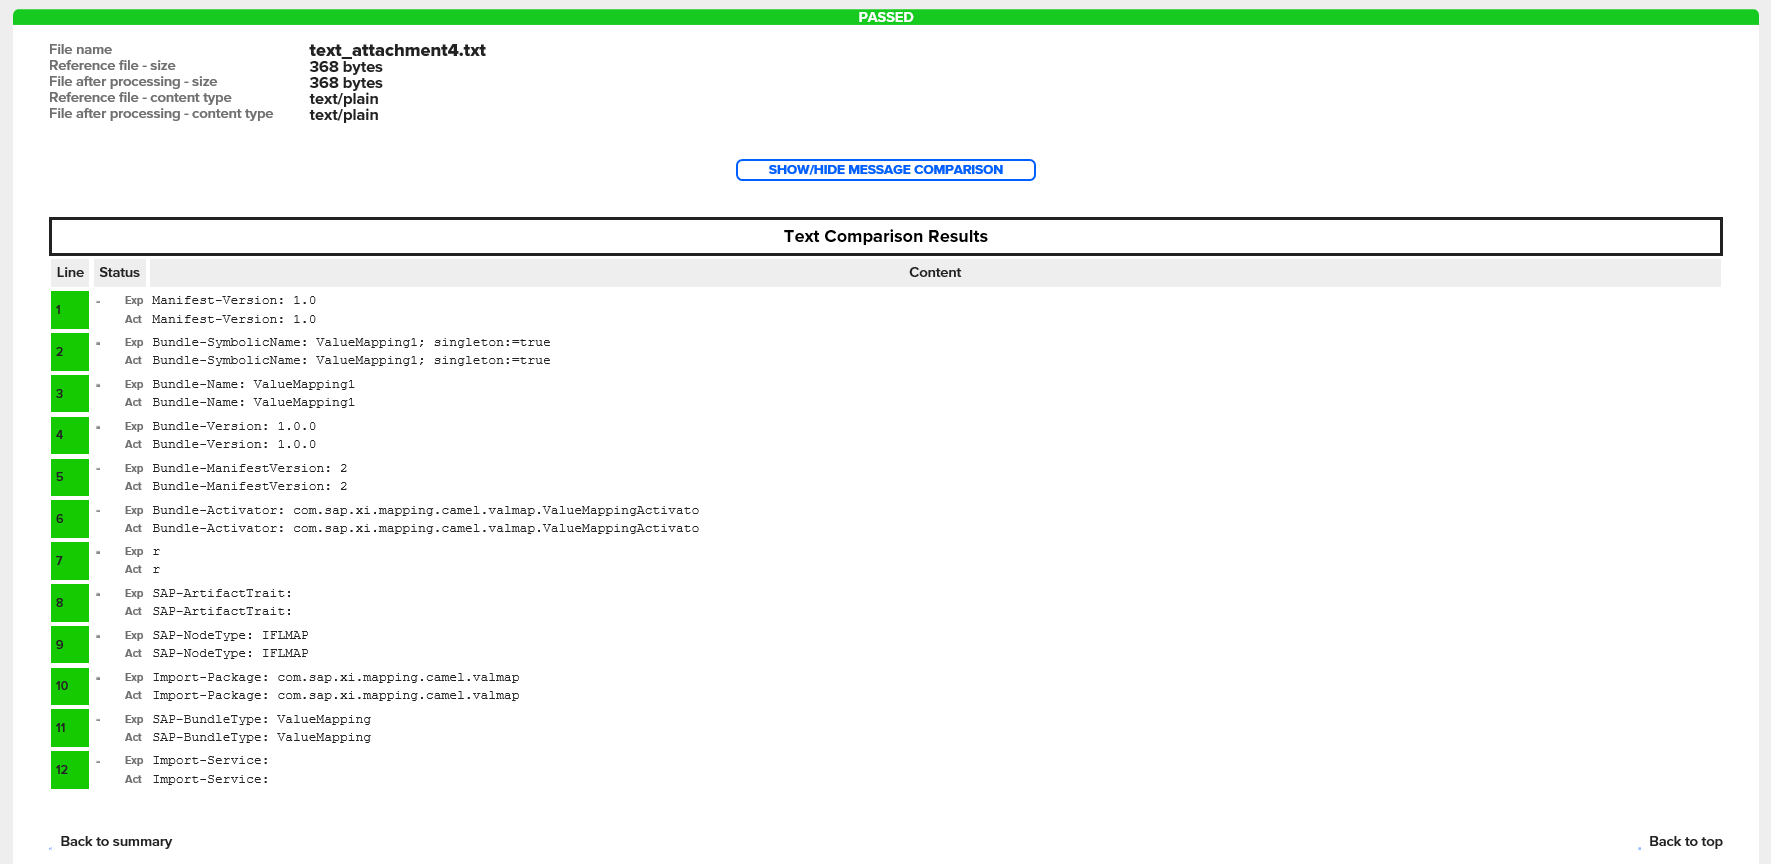Click actual SAP-BundleType text on line 11
The image size is (1771, 864).
pos(261,737)
